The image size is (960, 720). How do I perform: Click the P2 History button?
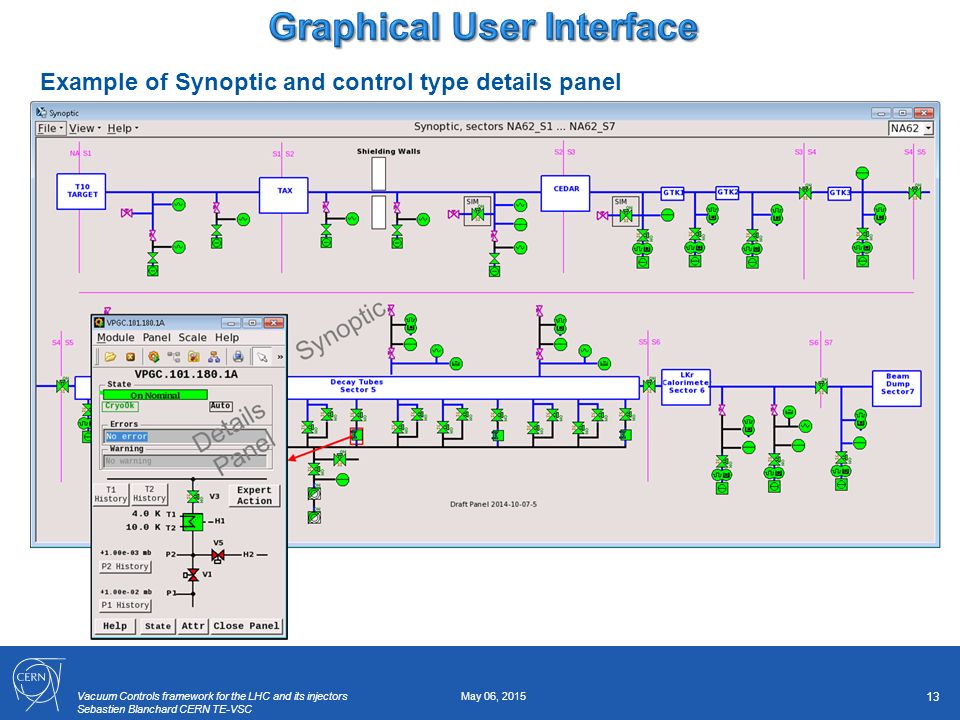click(x=125, y=566)
